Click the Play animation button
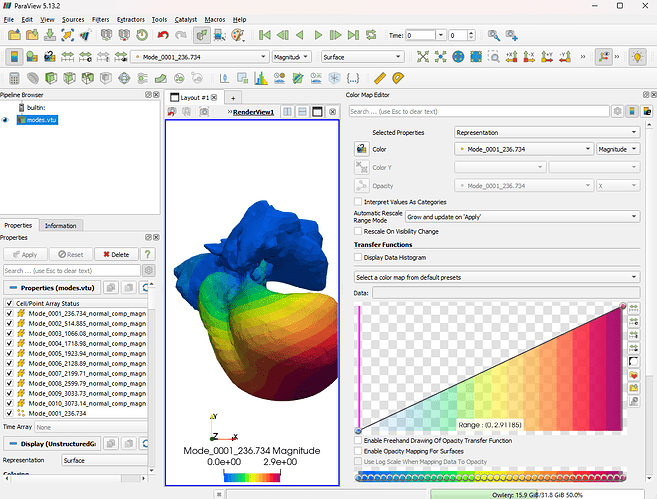This screenshot has height=499, width=657. 318,35
